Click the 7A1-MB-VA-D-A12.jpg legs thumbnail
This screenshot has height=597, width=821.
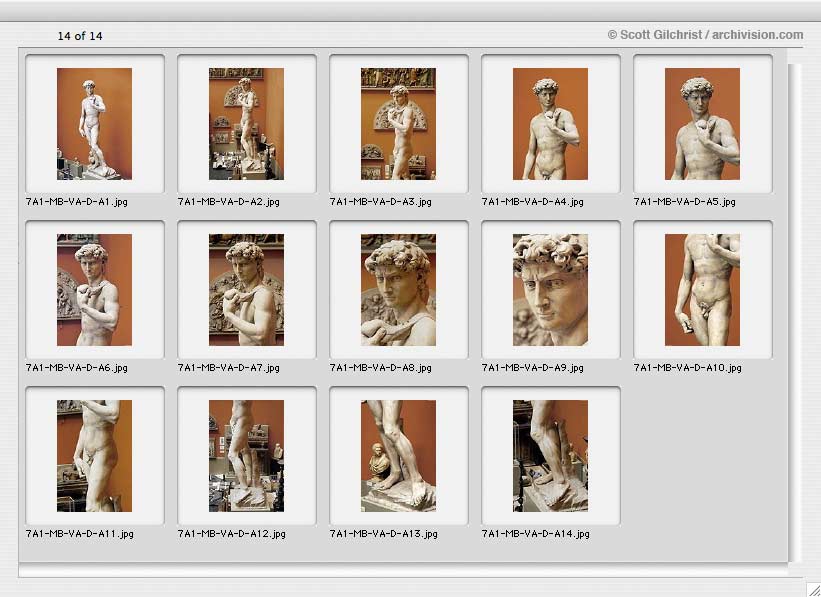tap(246, 456)
